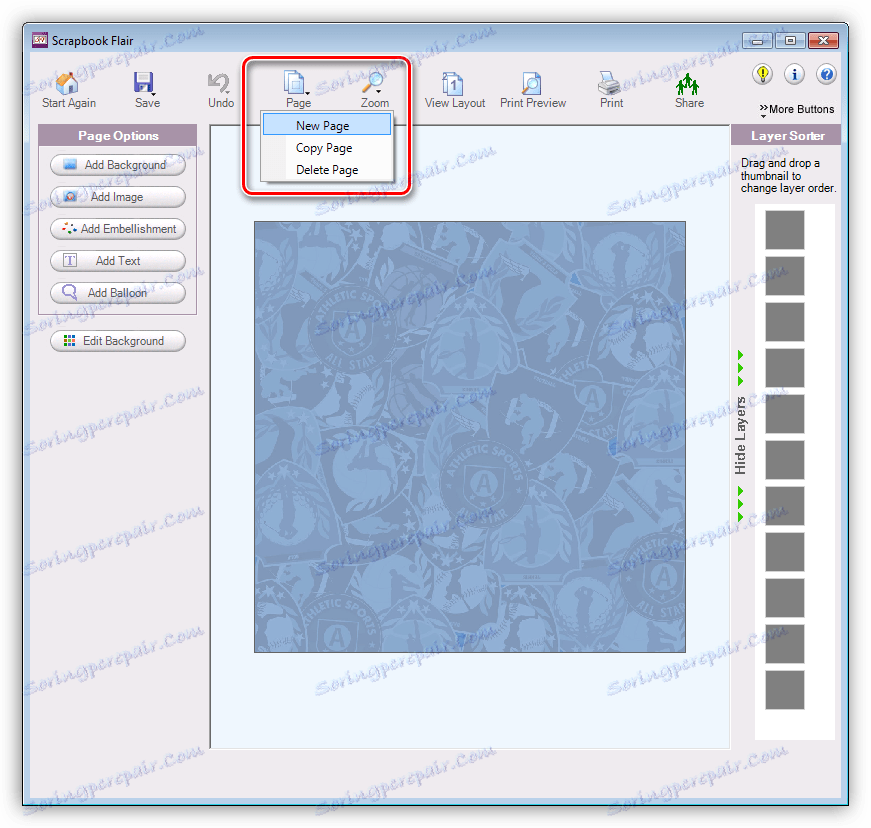Click the blue sports background on the page canvas
The width and height of the screenshot is (871, 828).
470,437
